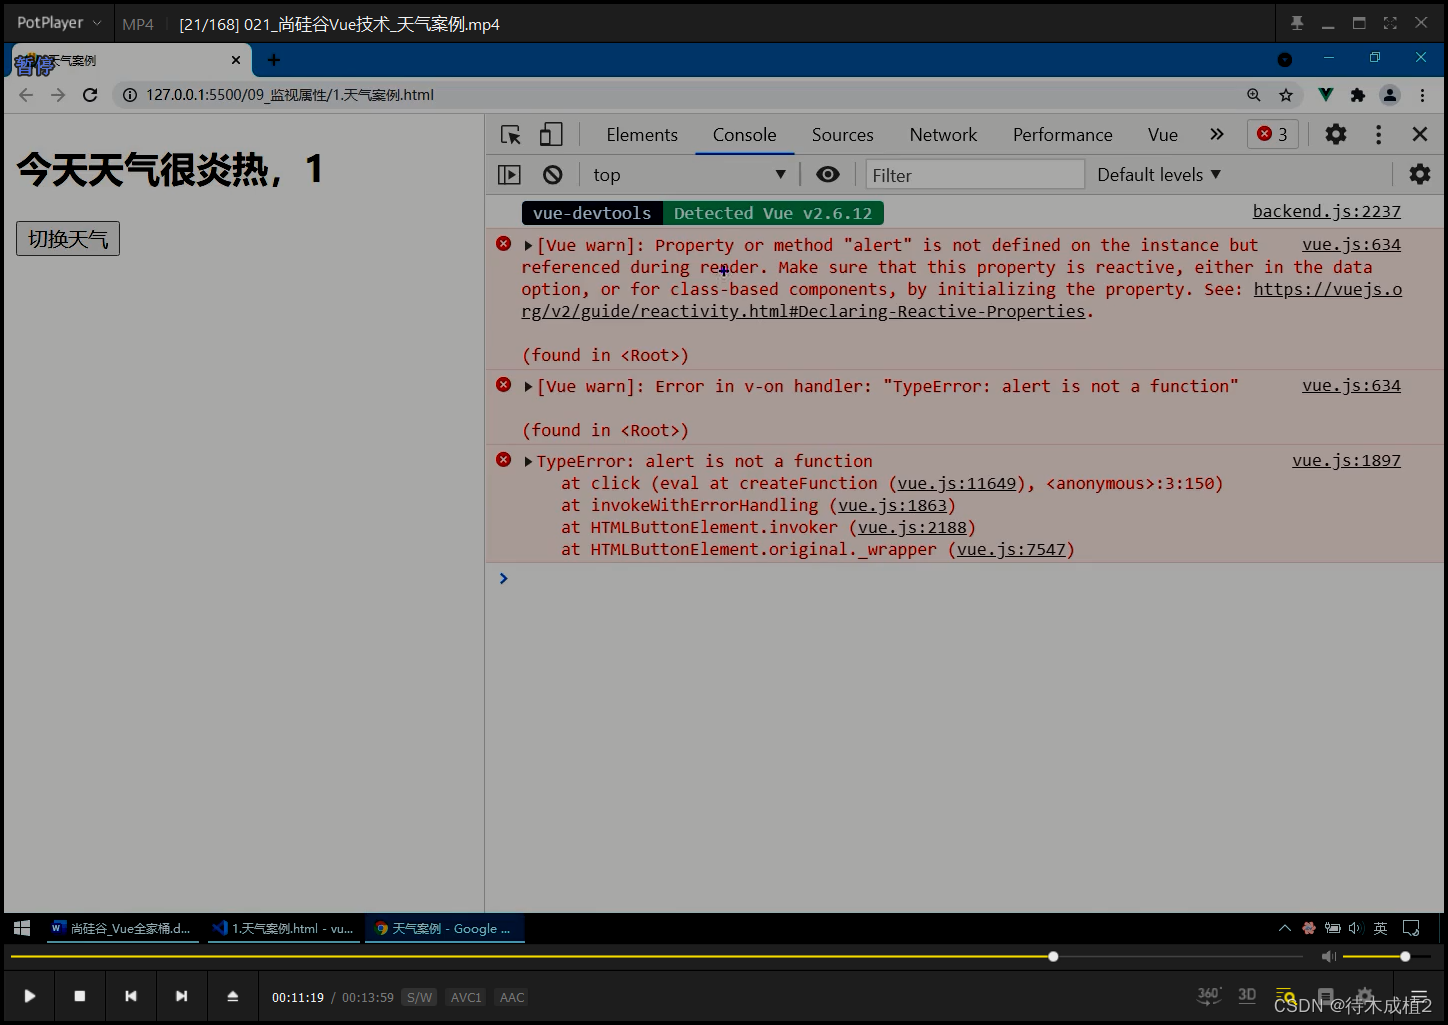Open the Vue.js devtools extension icon
This screenshot has width=1448, height=1025.
click(x=1325, y=95)
